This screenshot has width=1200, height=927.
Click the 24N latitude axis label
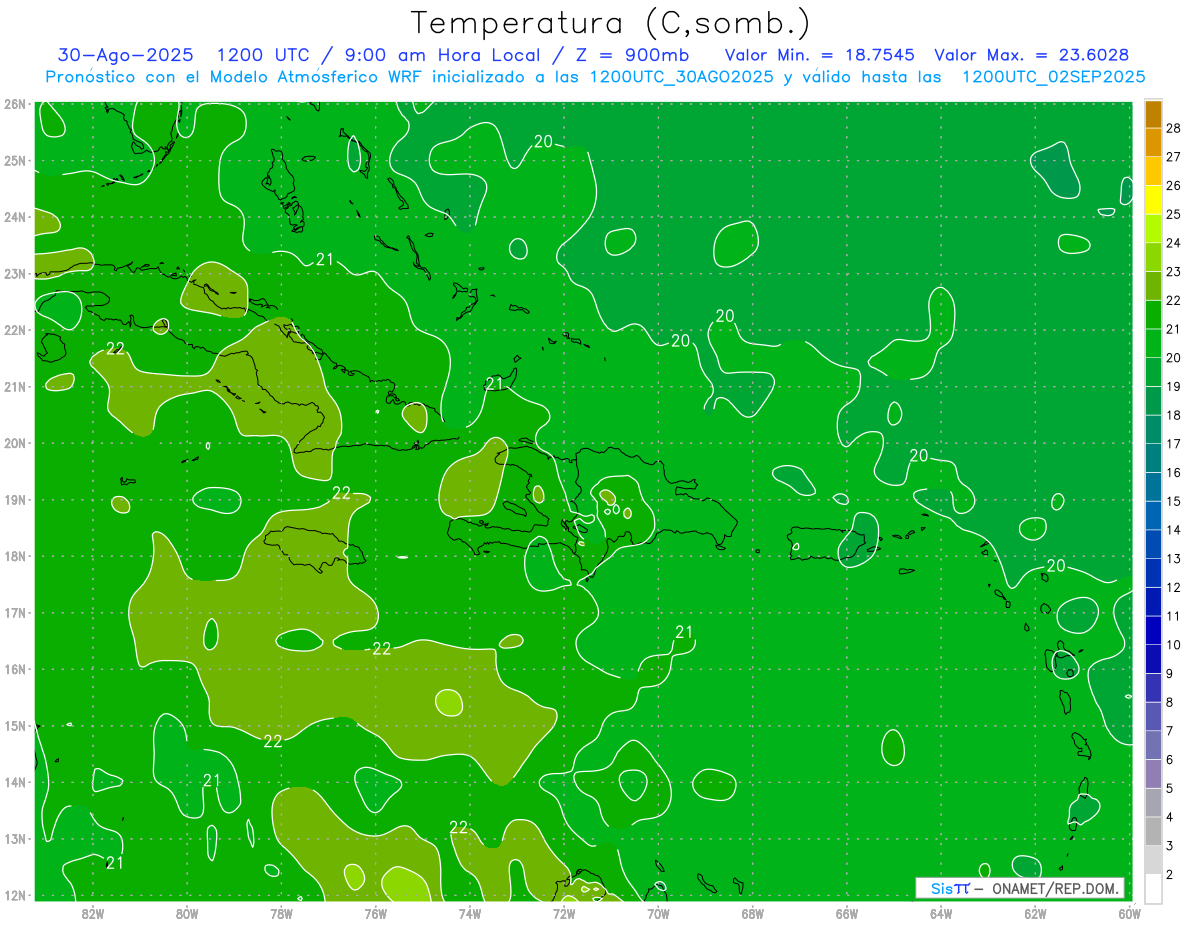pos(14,217)
